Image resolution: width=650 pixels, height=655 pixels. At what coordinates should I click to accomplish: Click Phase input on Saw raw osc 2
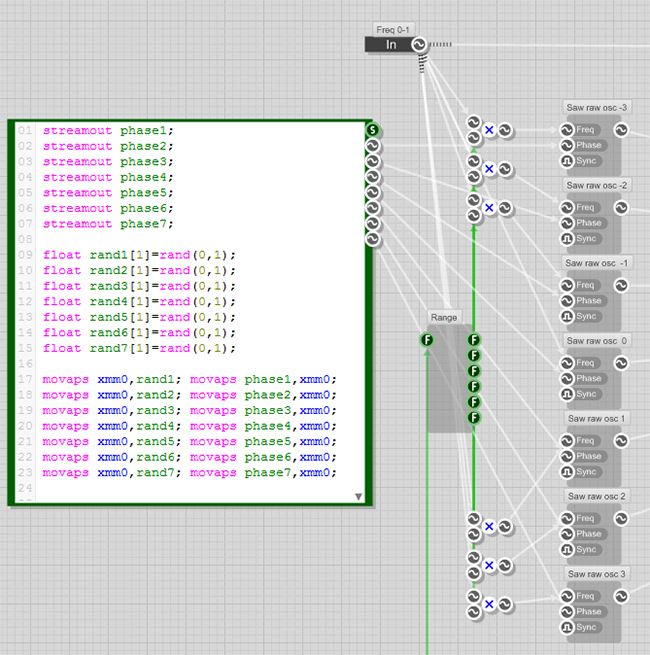566,534
